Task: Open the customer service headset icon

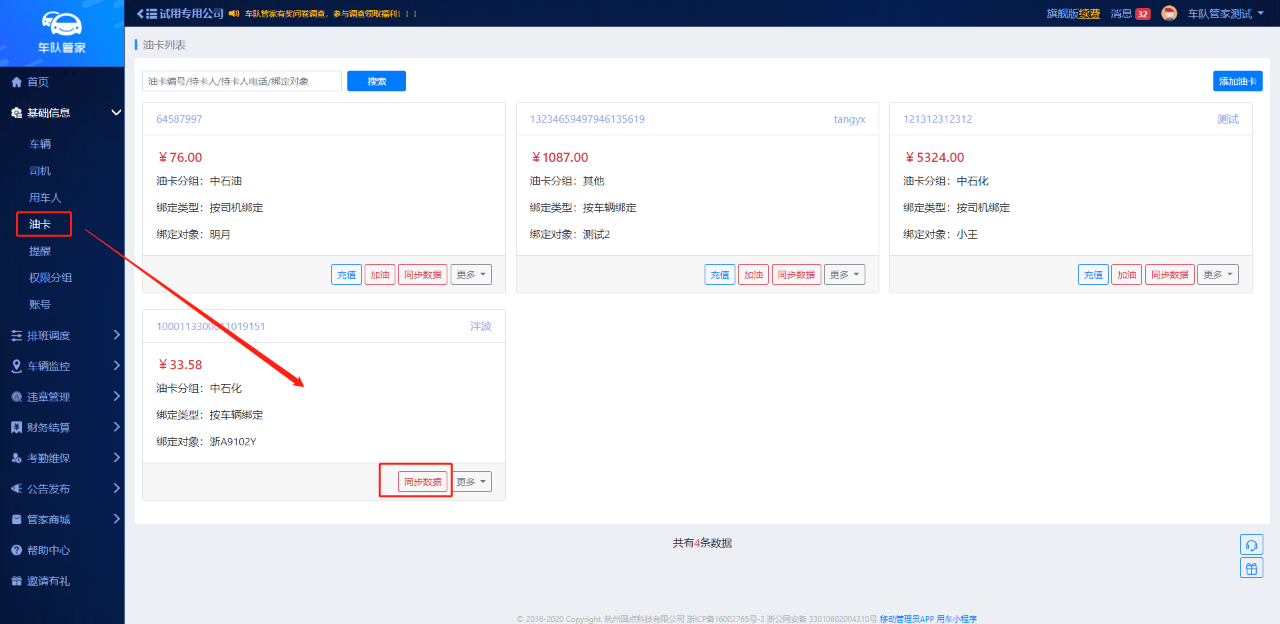Action: click(x=1251, y=545)
